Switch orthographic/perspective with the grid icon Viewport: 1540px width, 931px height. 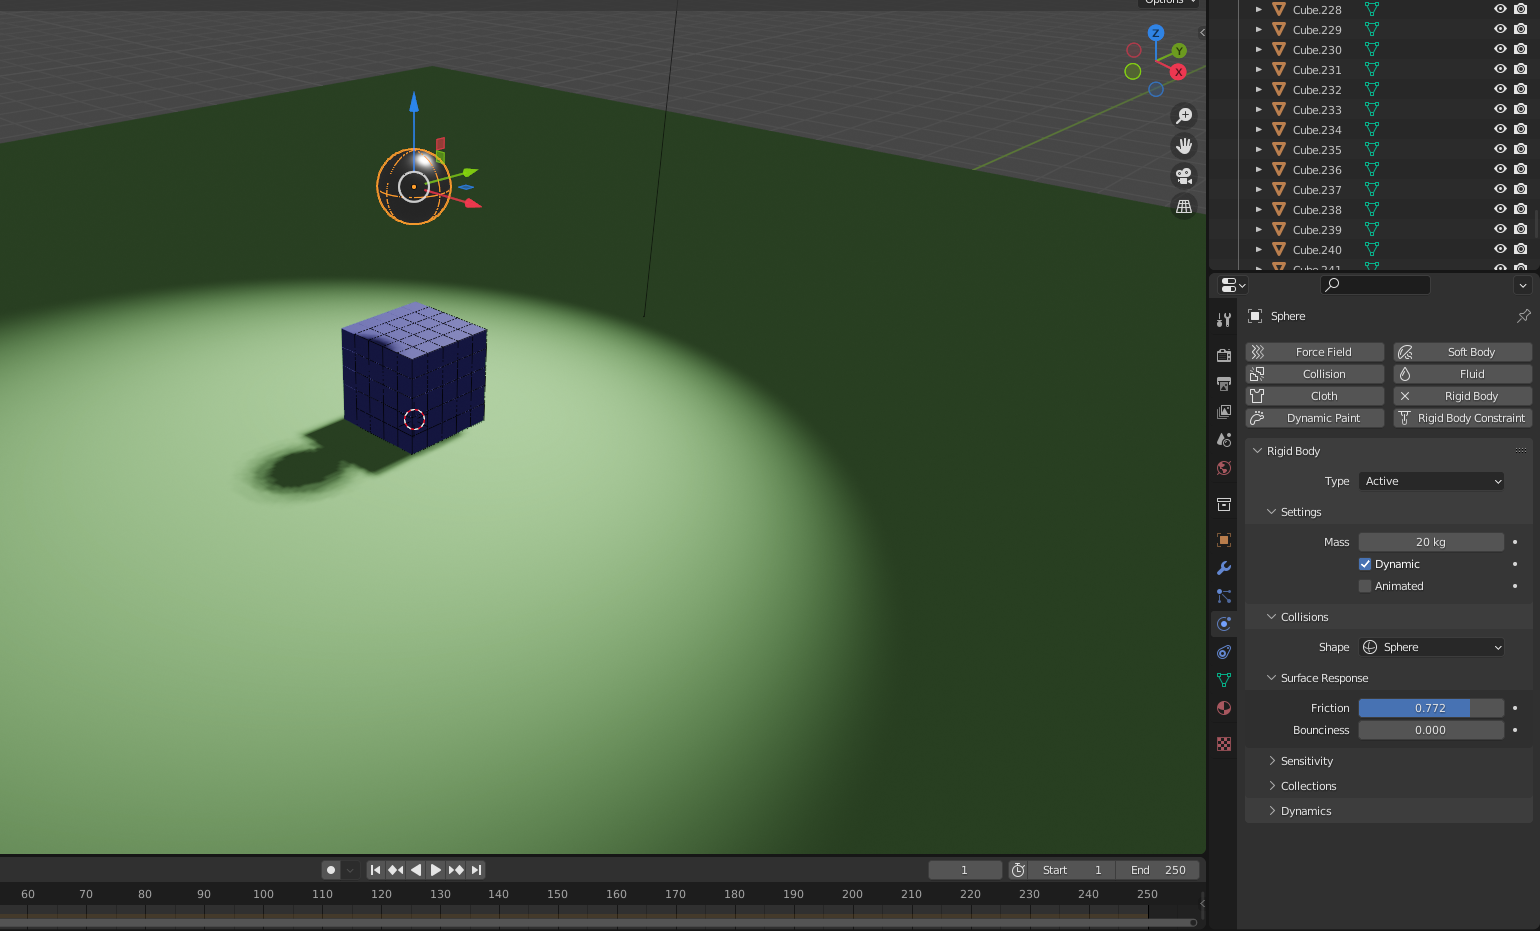click(x=1184, y=206)
